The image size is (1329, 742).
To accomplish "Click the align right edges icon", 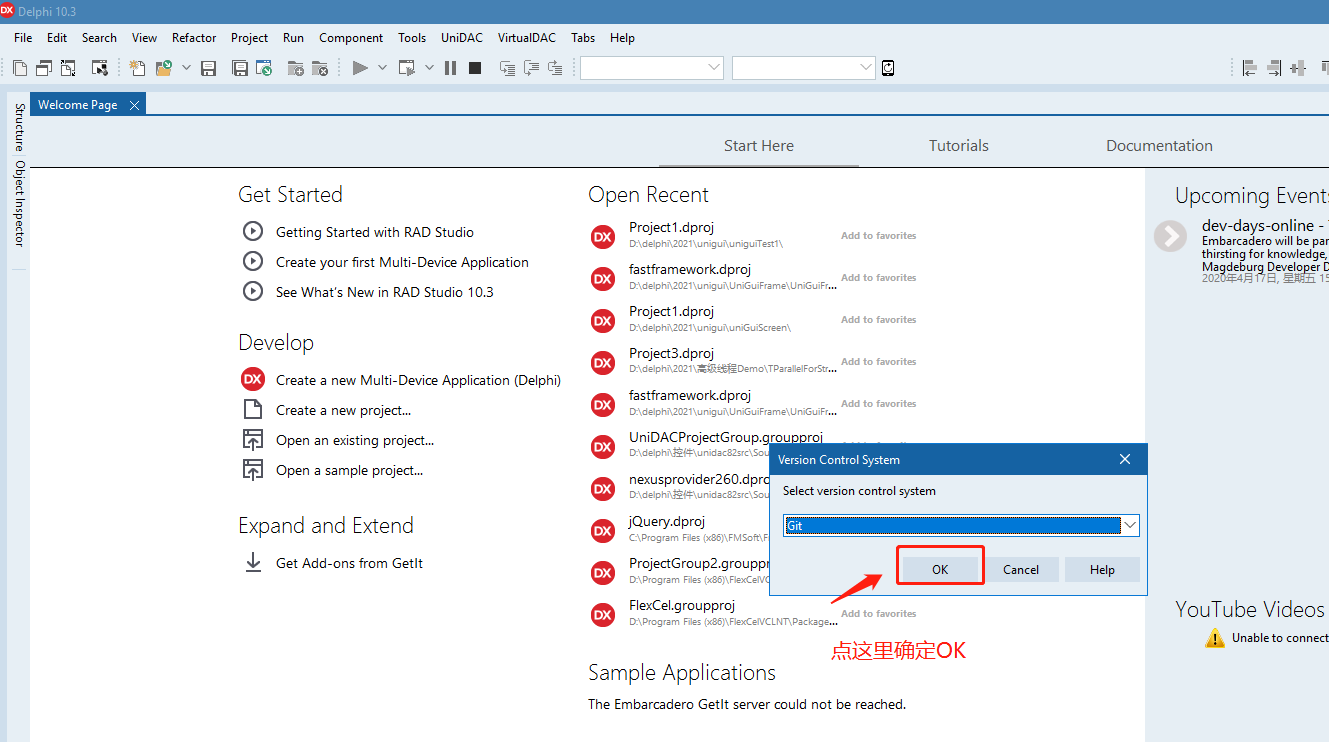I will [x=1274, y=68].
